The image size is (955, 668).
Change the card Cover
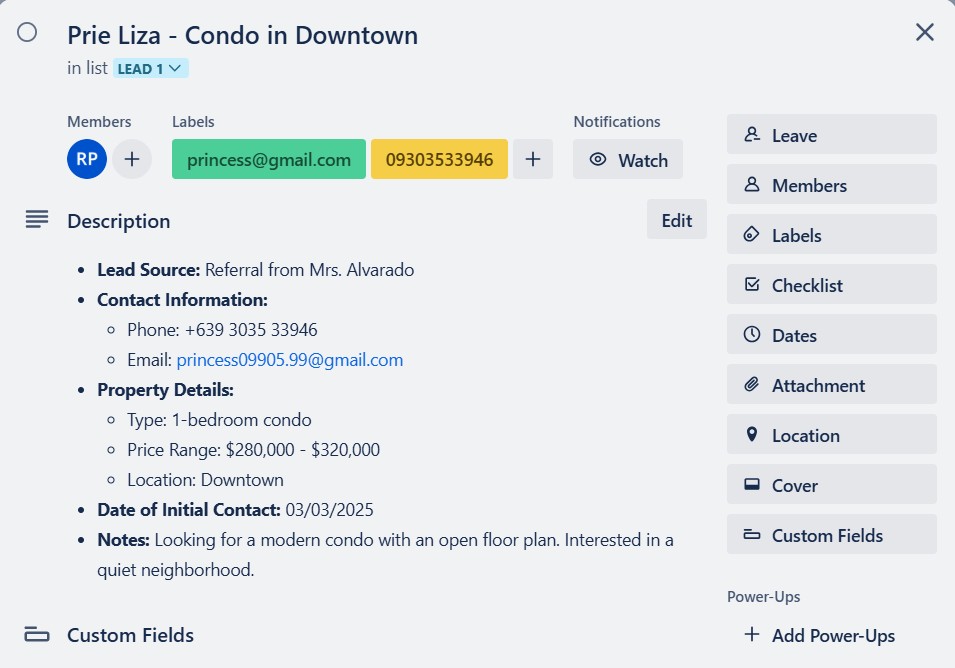(x=831, y=485)
